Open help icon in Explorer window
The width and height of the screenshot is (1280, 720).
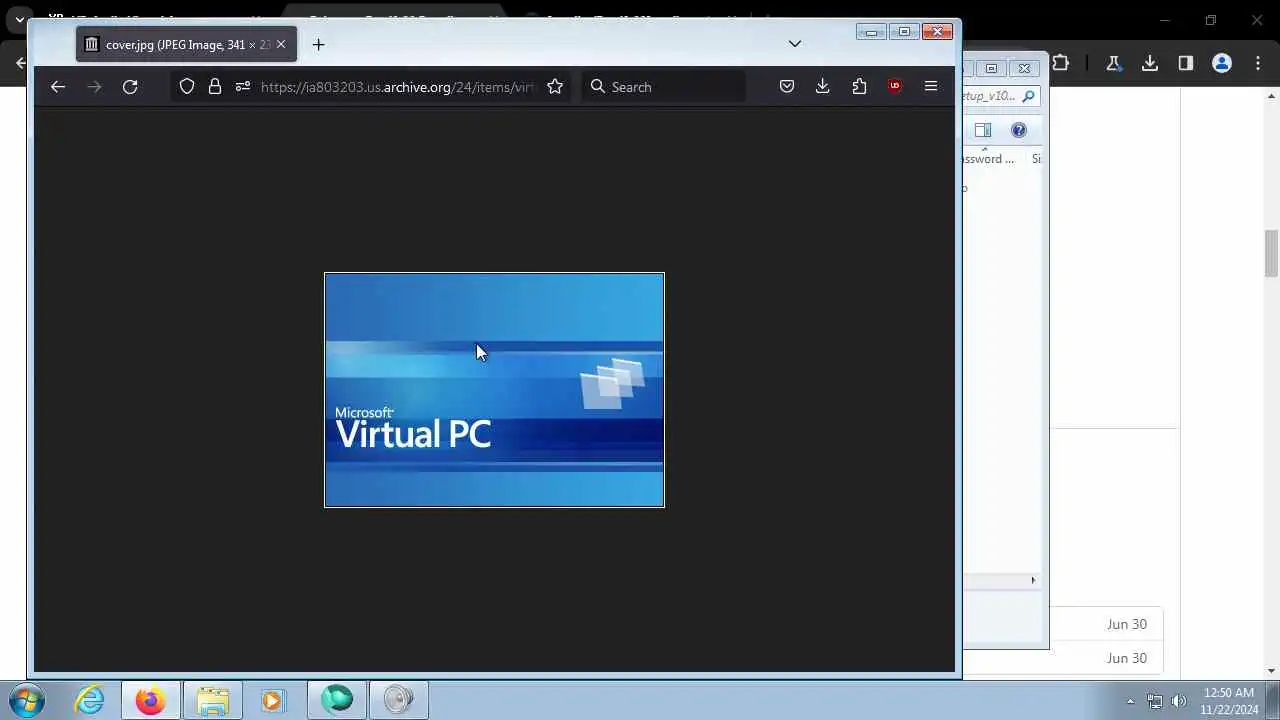pyautogui.click(x=1019, y=130)
